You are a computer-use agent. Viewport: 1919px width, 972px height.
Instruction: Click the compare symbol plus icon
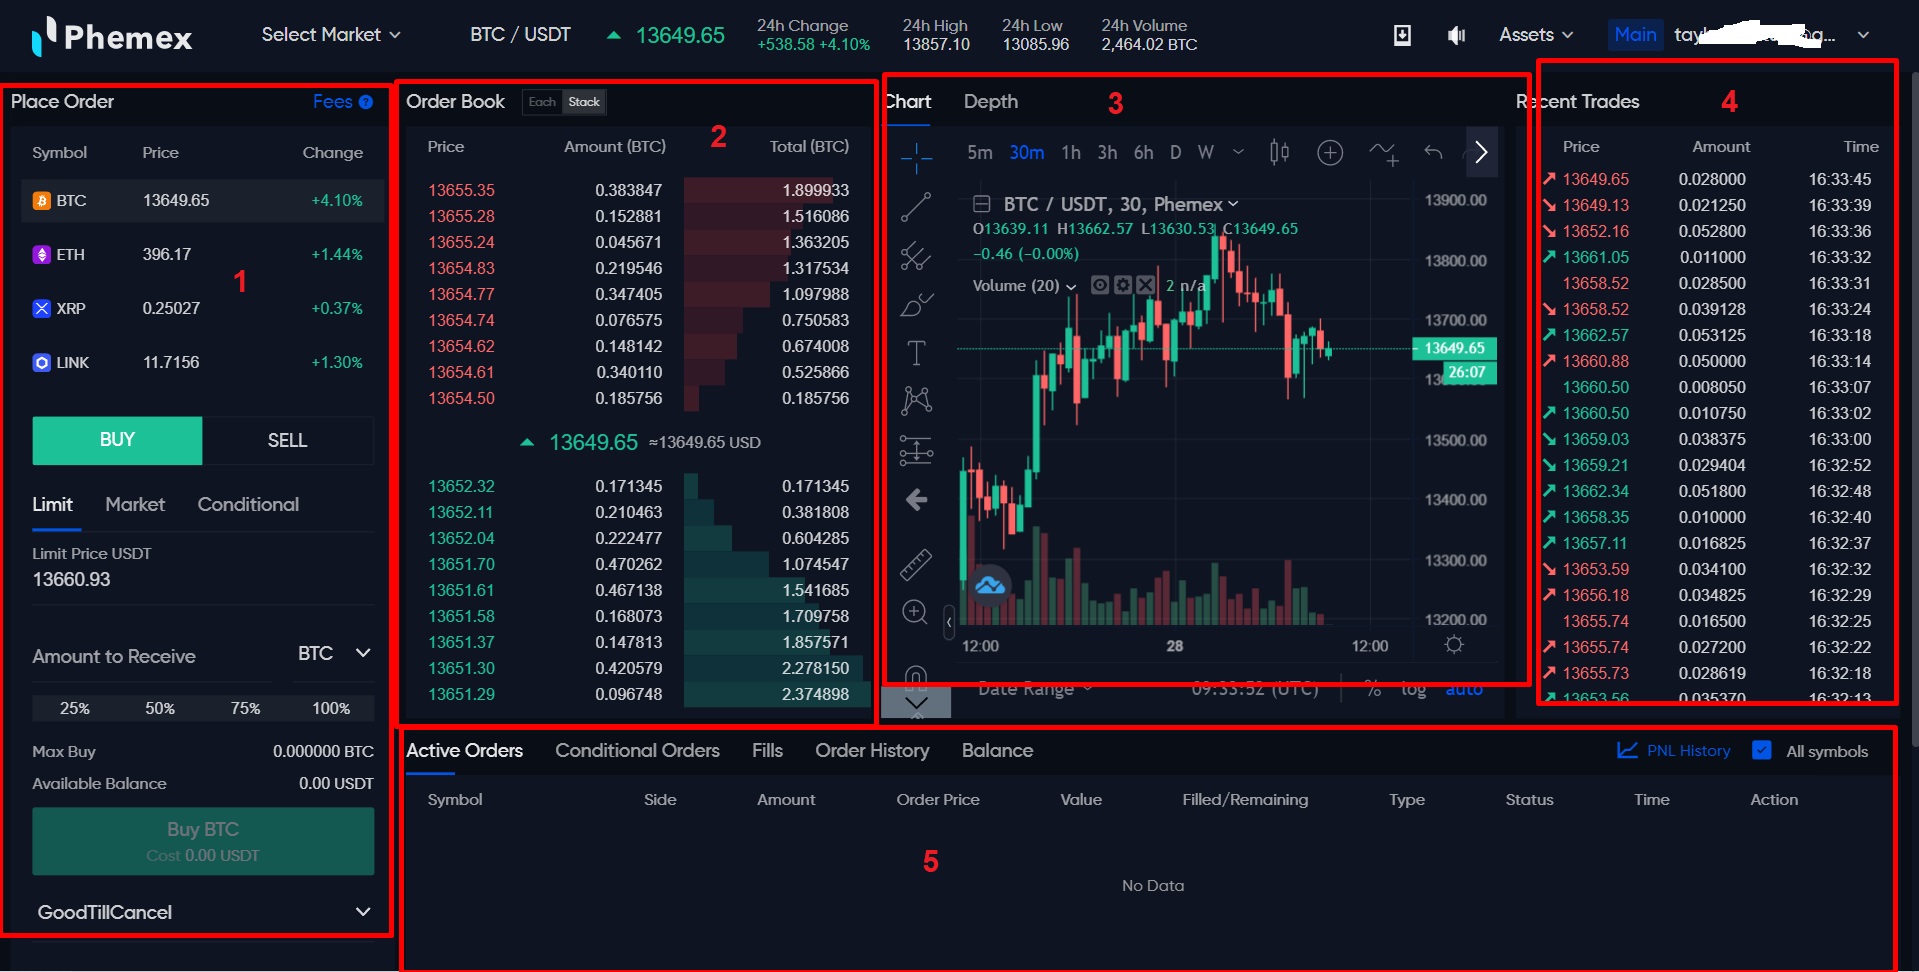tap(1330, 152)
